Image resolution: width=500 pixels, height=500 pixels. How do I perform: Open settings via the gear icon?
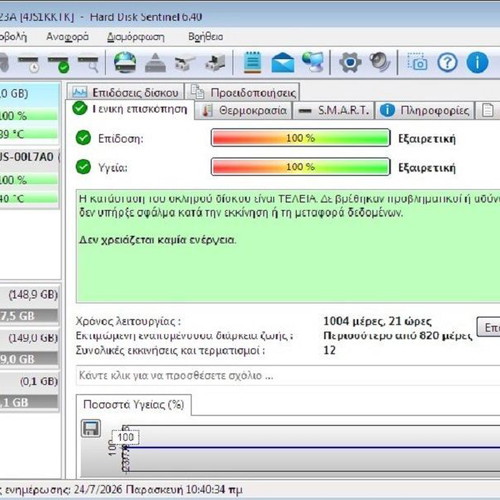point(350,62)
